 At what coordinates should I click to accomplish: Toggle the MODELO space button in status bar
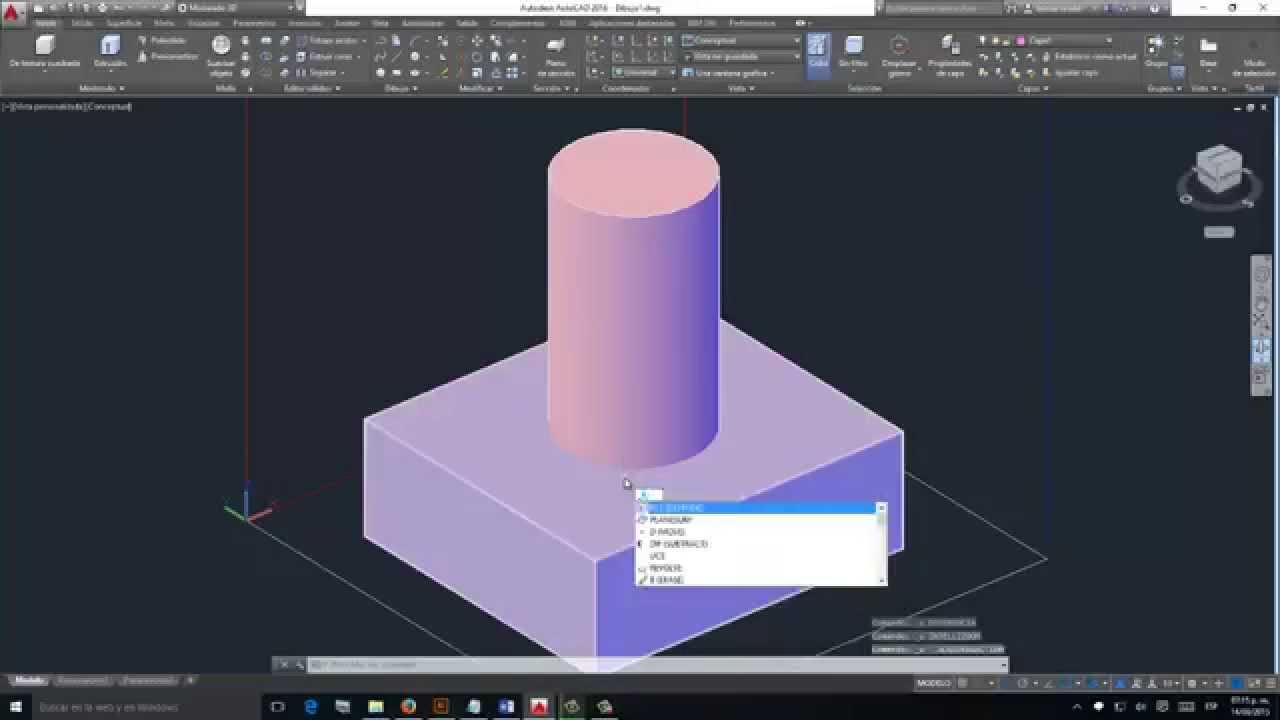tap(932, 683)
